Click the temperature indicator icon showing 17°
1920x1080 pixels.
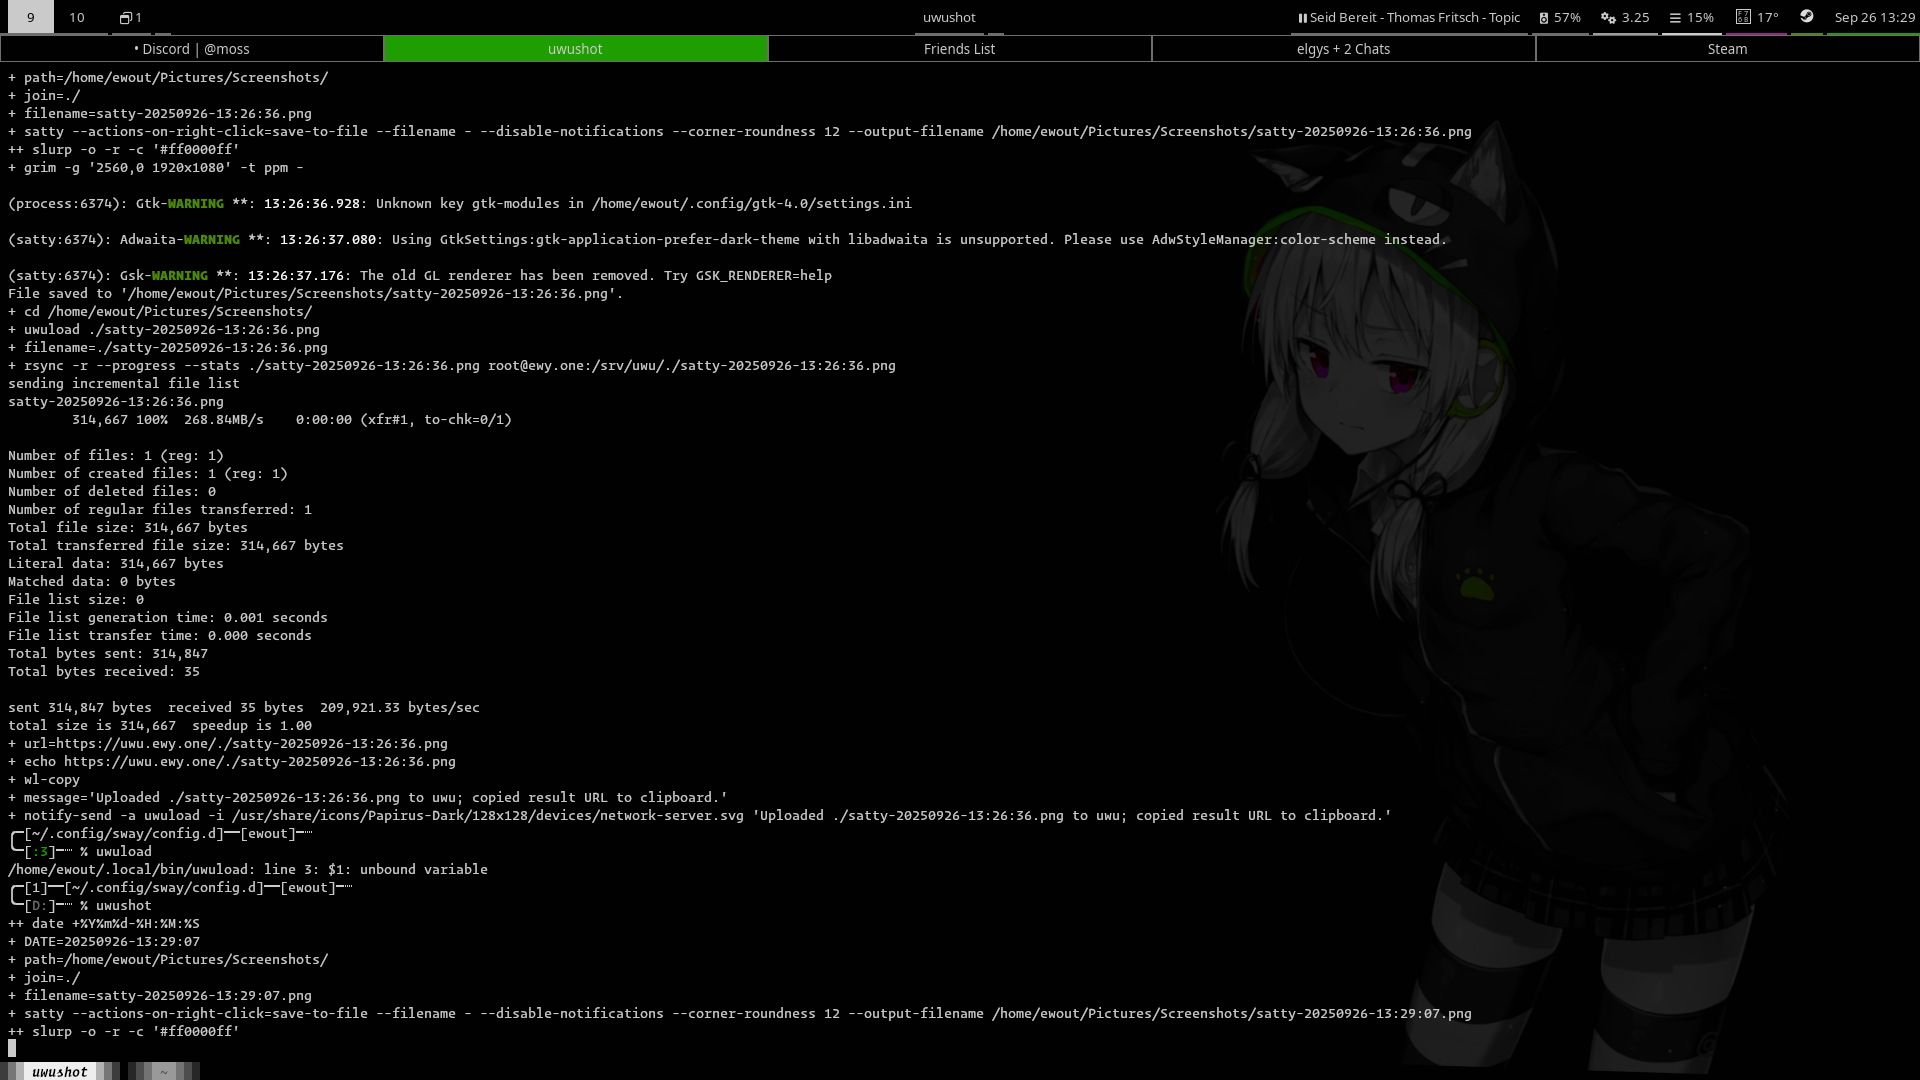point(1743,17)
